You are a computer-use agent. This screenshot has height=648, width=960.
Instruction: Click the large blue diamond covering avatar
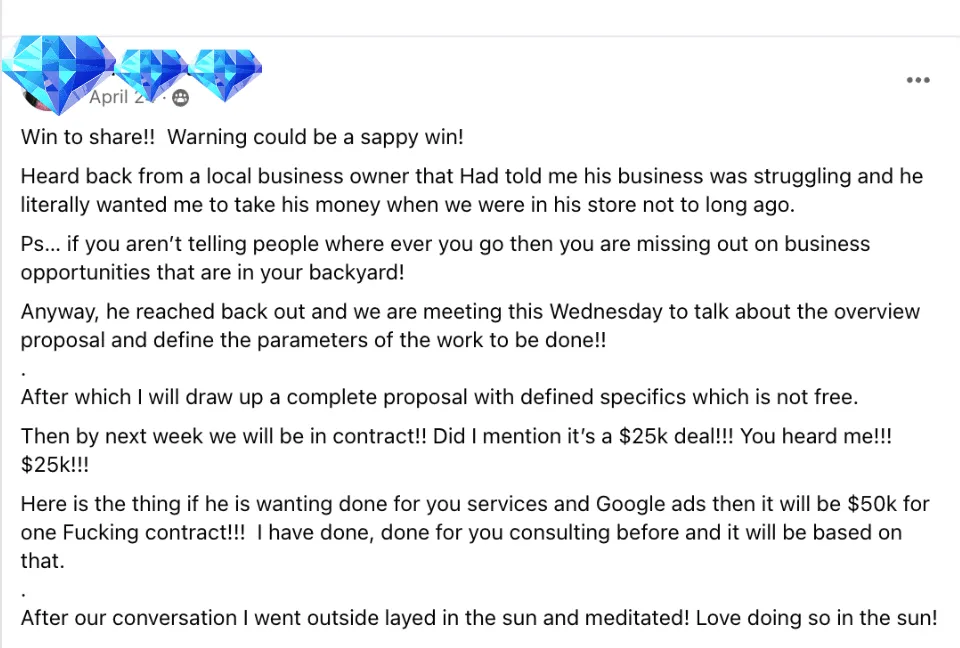click(x=58, y=73)
